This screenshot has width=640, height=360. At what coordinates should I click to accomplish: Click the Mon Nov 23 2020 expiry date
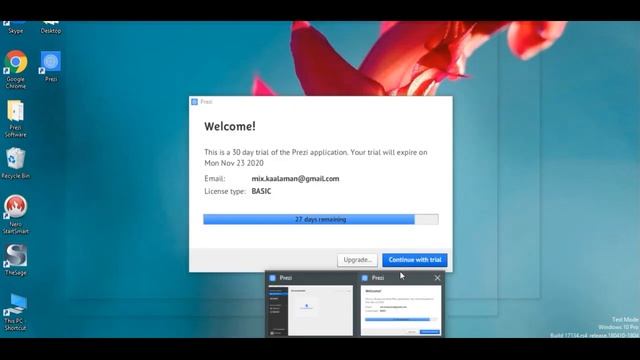point(234,163)
